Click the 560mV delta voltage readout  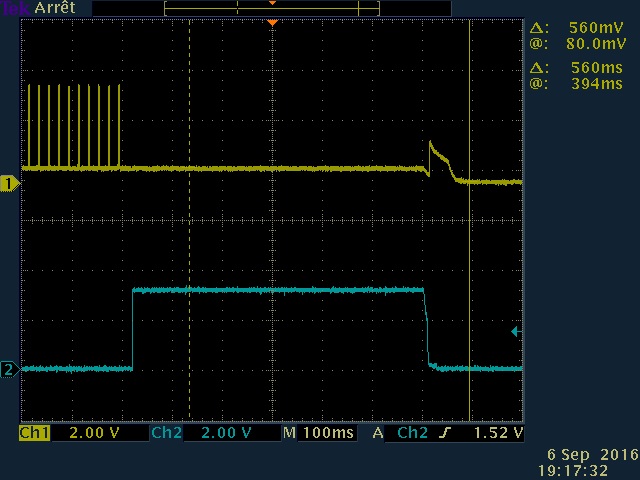[596, 28]
